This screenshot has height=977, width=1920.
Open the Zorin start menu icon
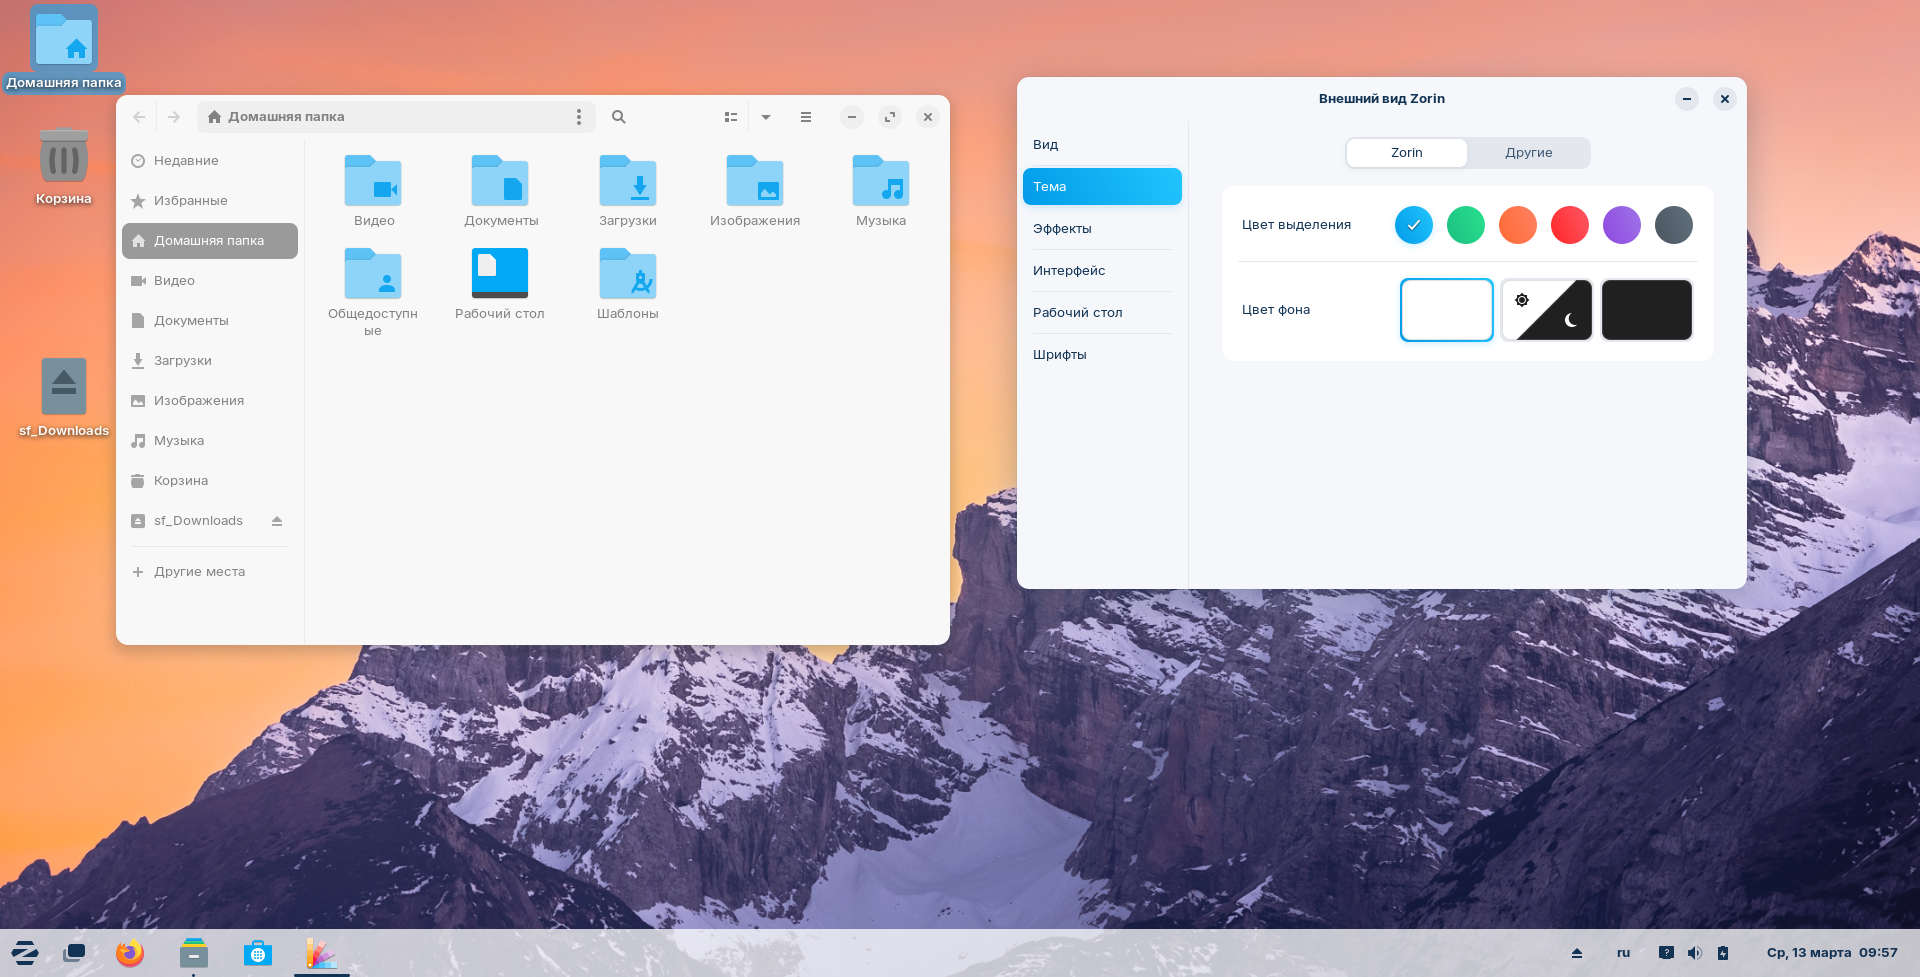[x=25, y=954]
